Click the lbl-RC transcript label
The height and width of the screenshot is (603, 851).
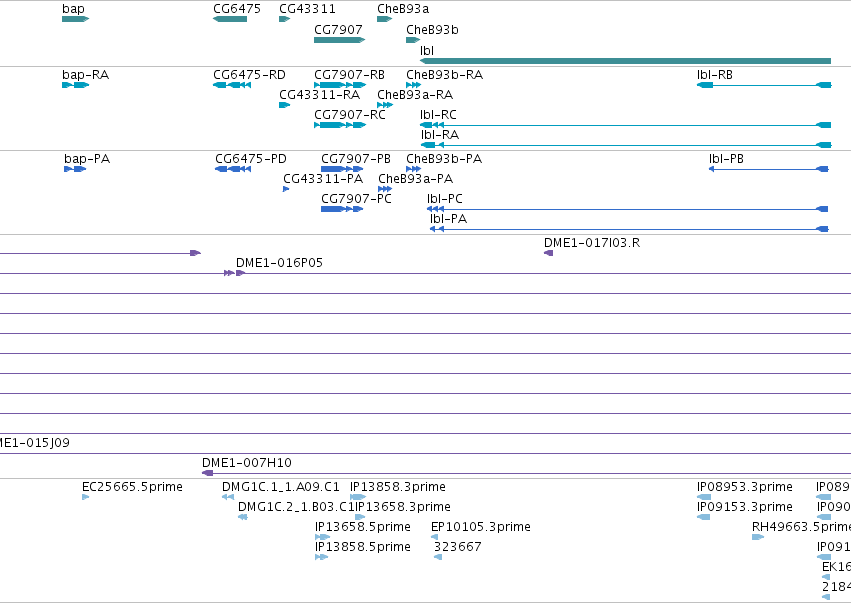click(x=438, y=115)
